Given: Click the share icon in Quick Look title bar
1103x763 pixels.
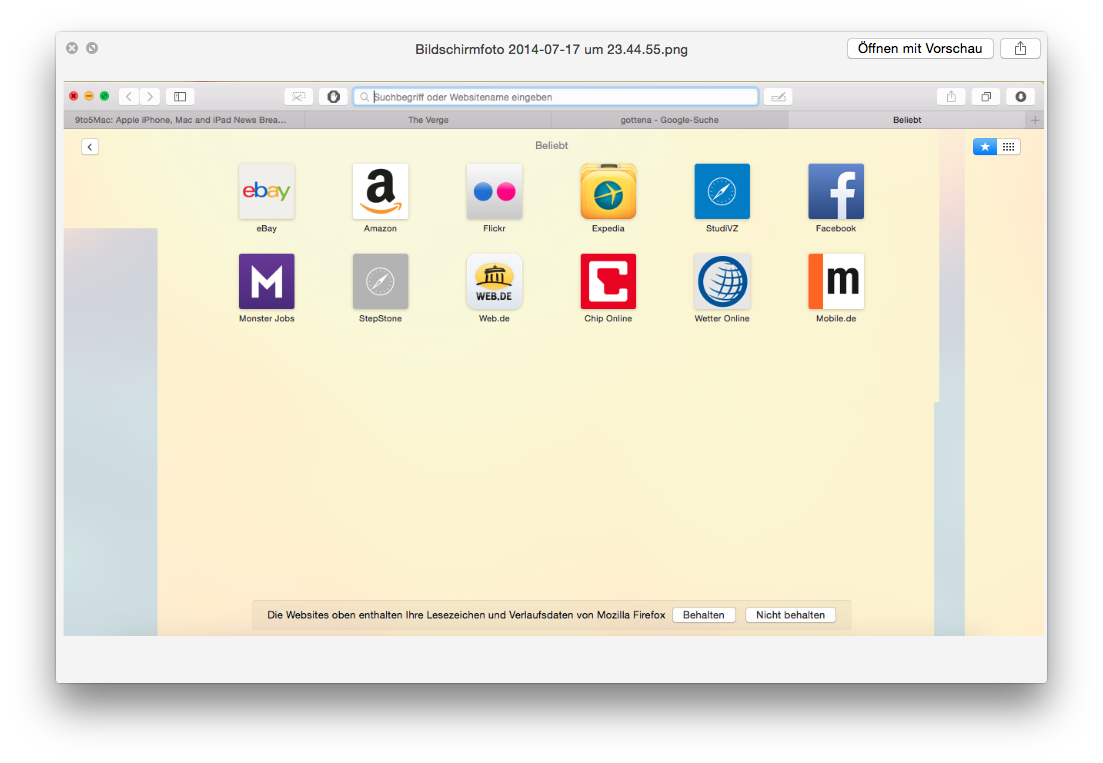Looking at the screenshot, I should 1020,49.
